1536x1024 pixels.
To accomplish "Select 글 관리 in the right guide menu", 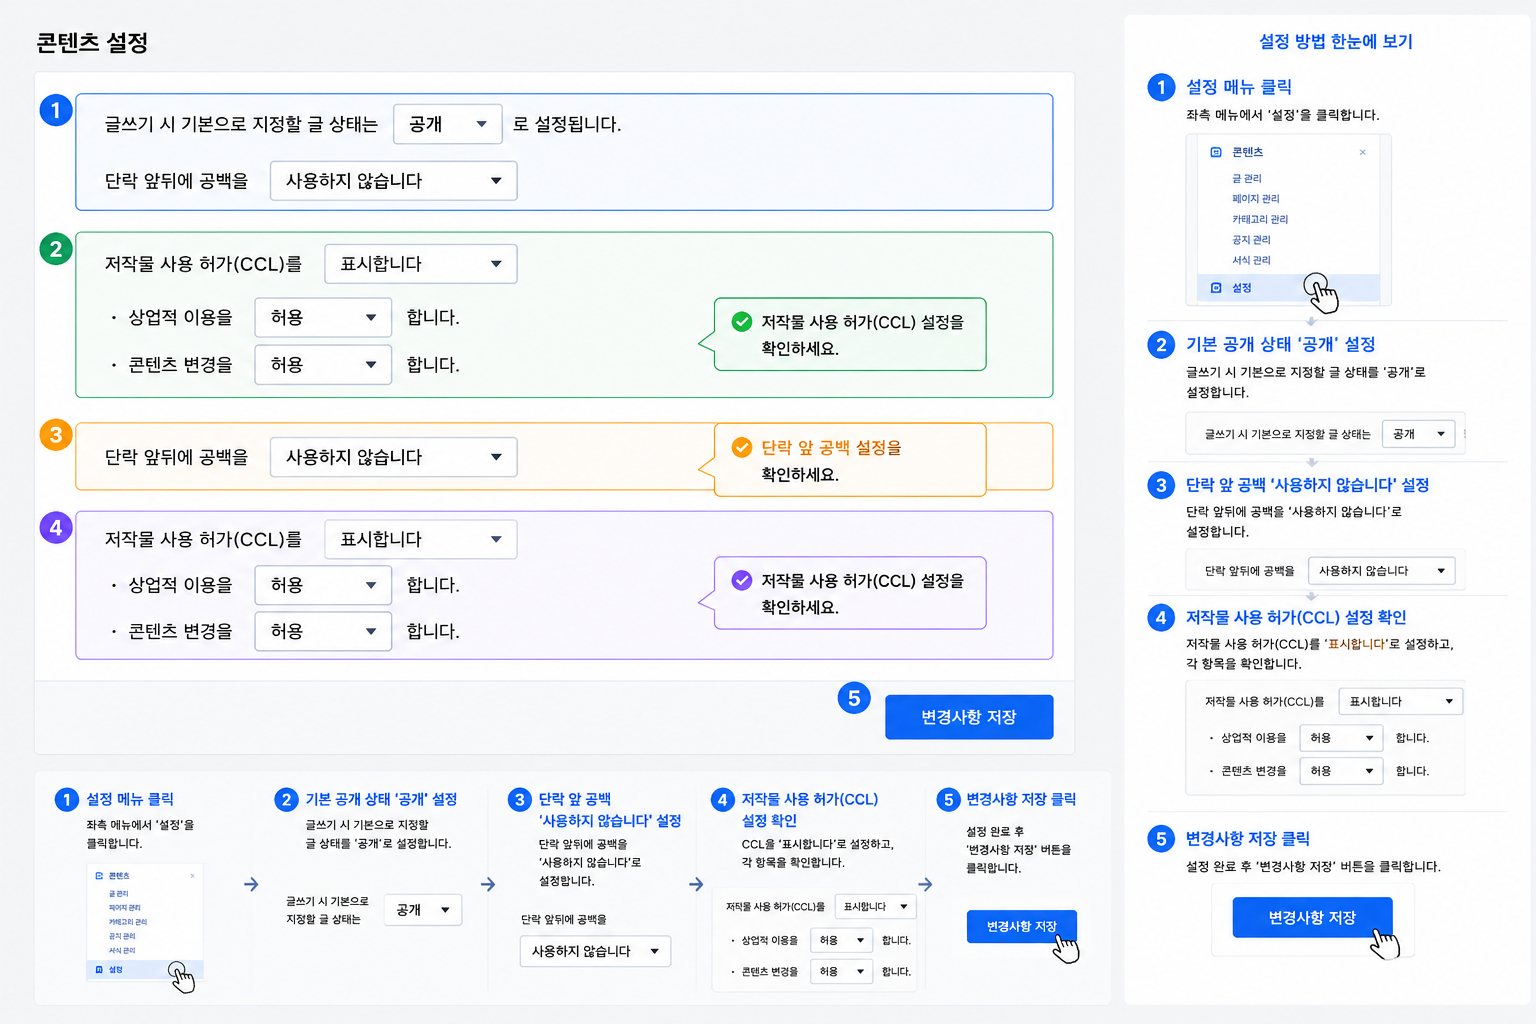I will coord(1246,179).
